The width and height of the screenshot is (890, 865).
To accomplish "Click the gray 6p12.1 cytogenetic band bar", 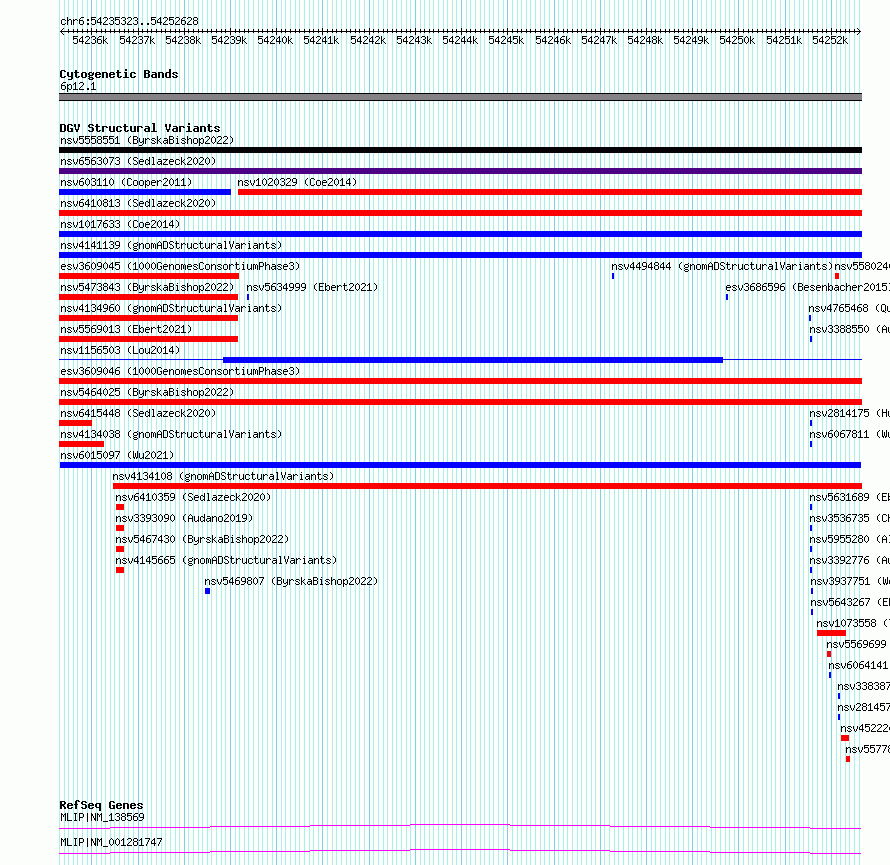I will tap(460, 97).
